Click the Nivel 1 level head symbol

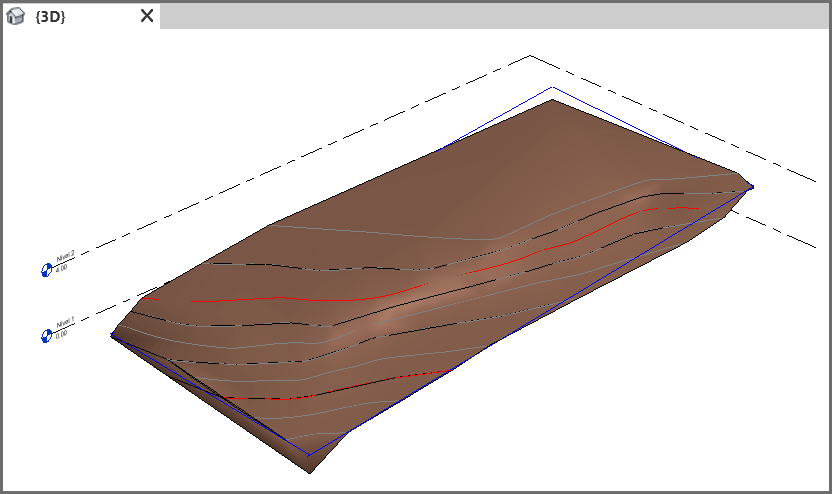(45, 336)
